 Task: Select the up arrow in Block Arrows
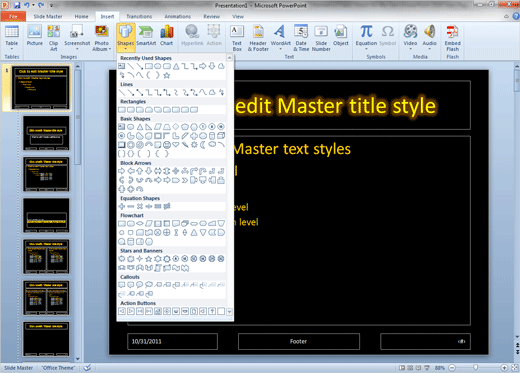click(140, 171)
